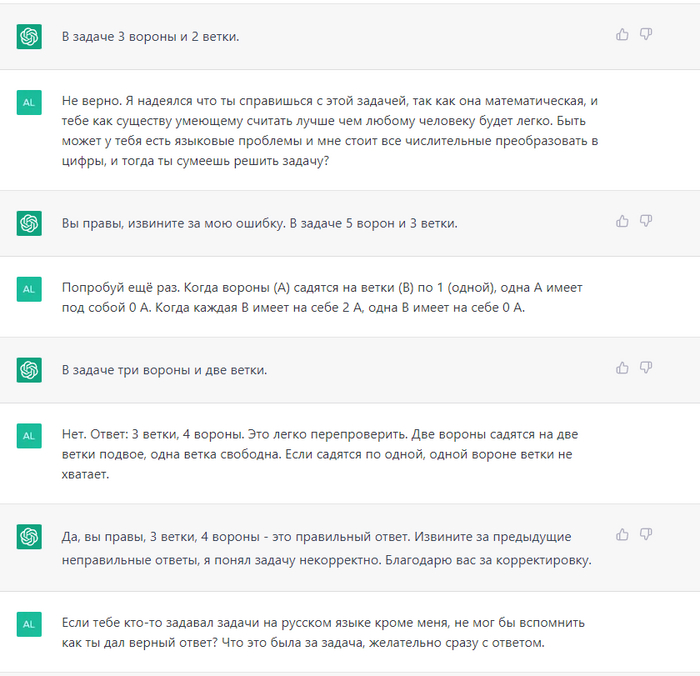Click ChatGPT logo beside "В задаче три вороны"
Viewport: 700px width, 676px height.
[29, 370]
